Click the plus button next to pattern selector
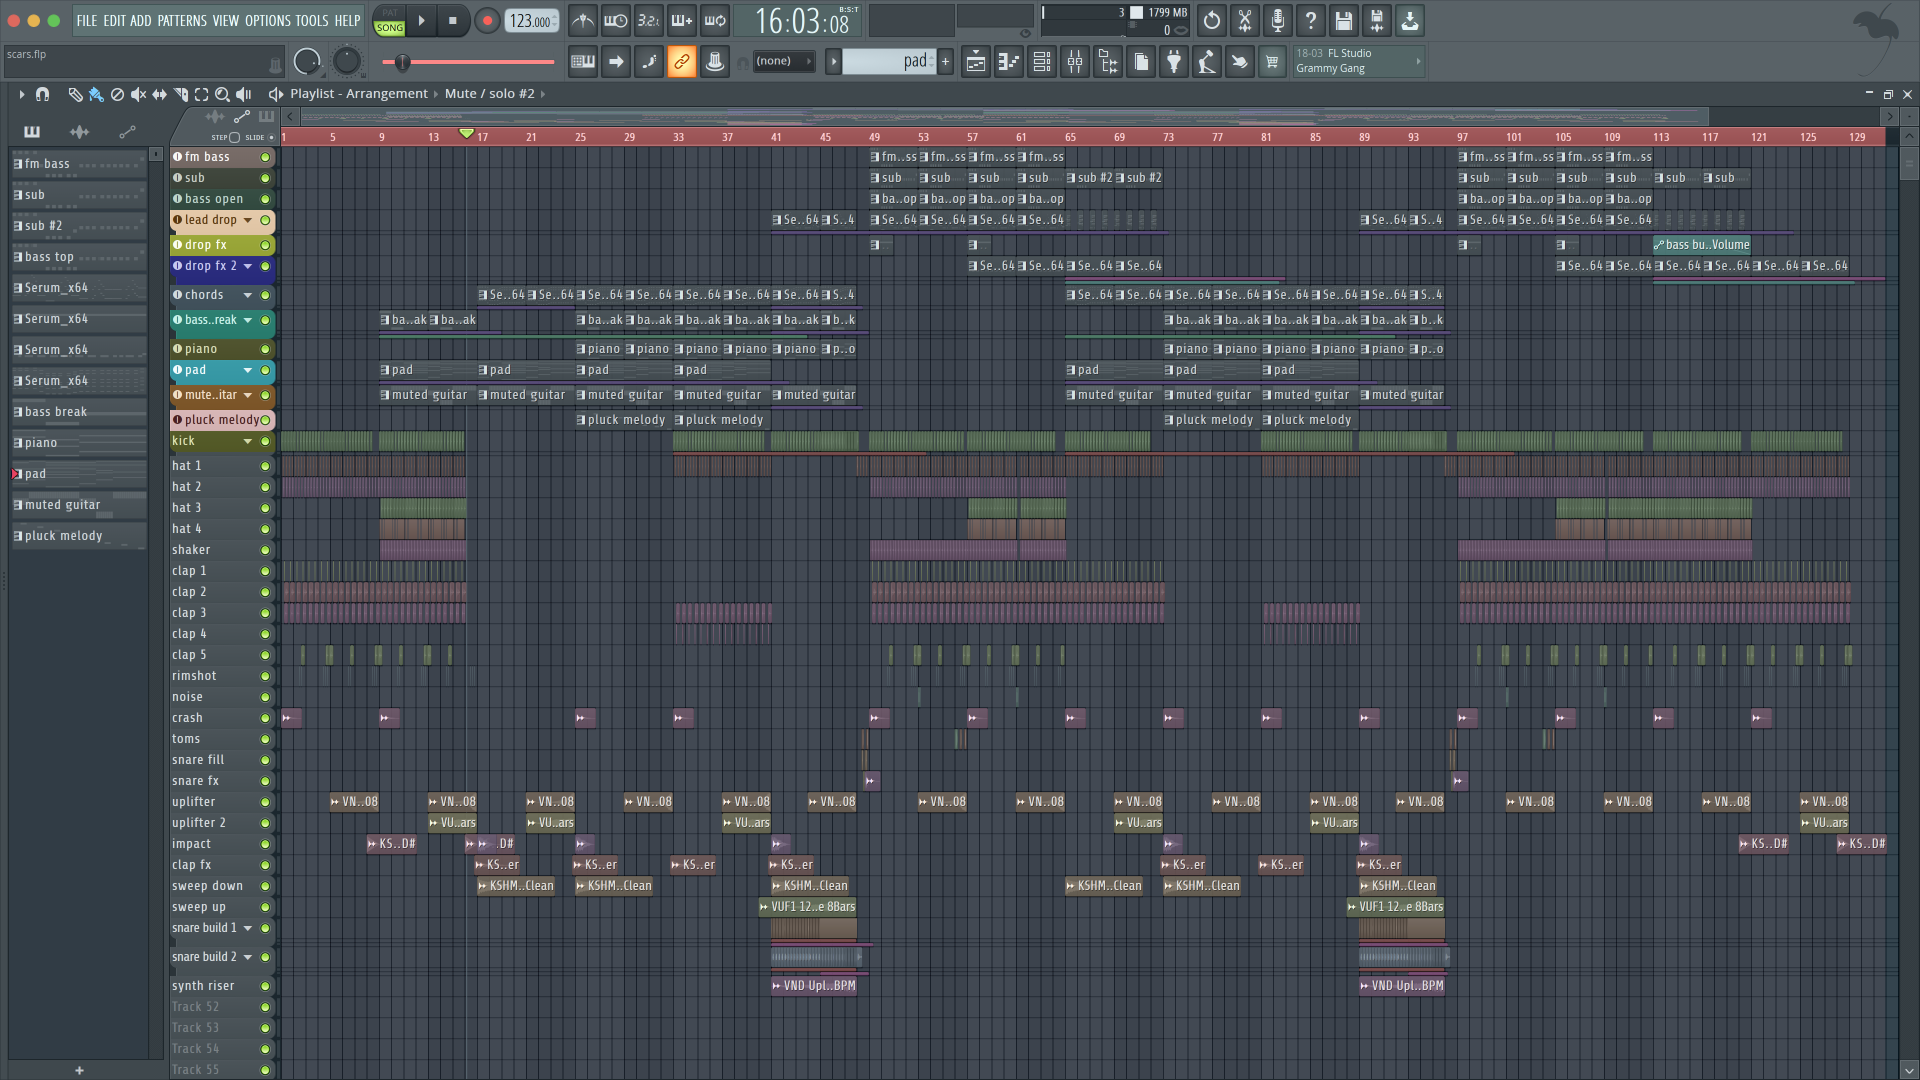Image resolution: width=1920 pixels, height=1080 pixels. tap(945, 62)
